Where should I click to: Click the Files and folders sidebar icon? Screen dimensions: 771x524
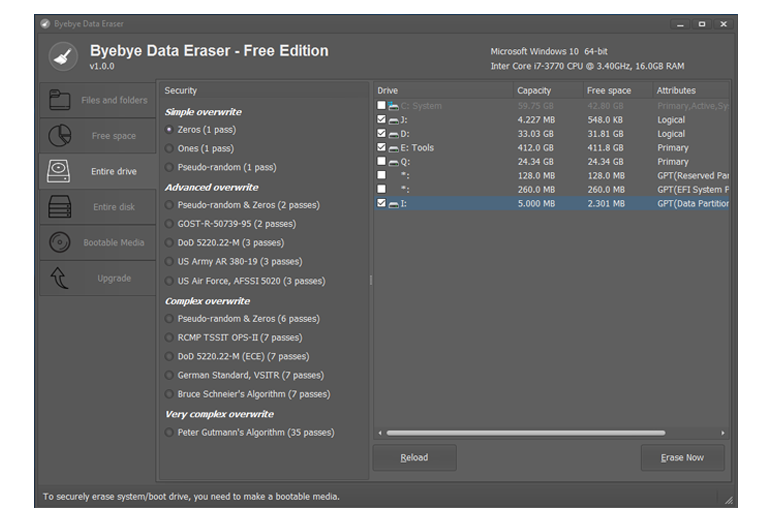pos(60,100)
